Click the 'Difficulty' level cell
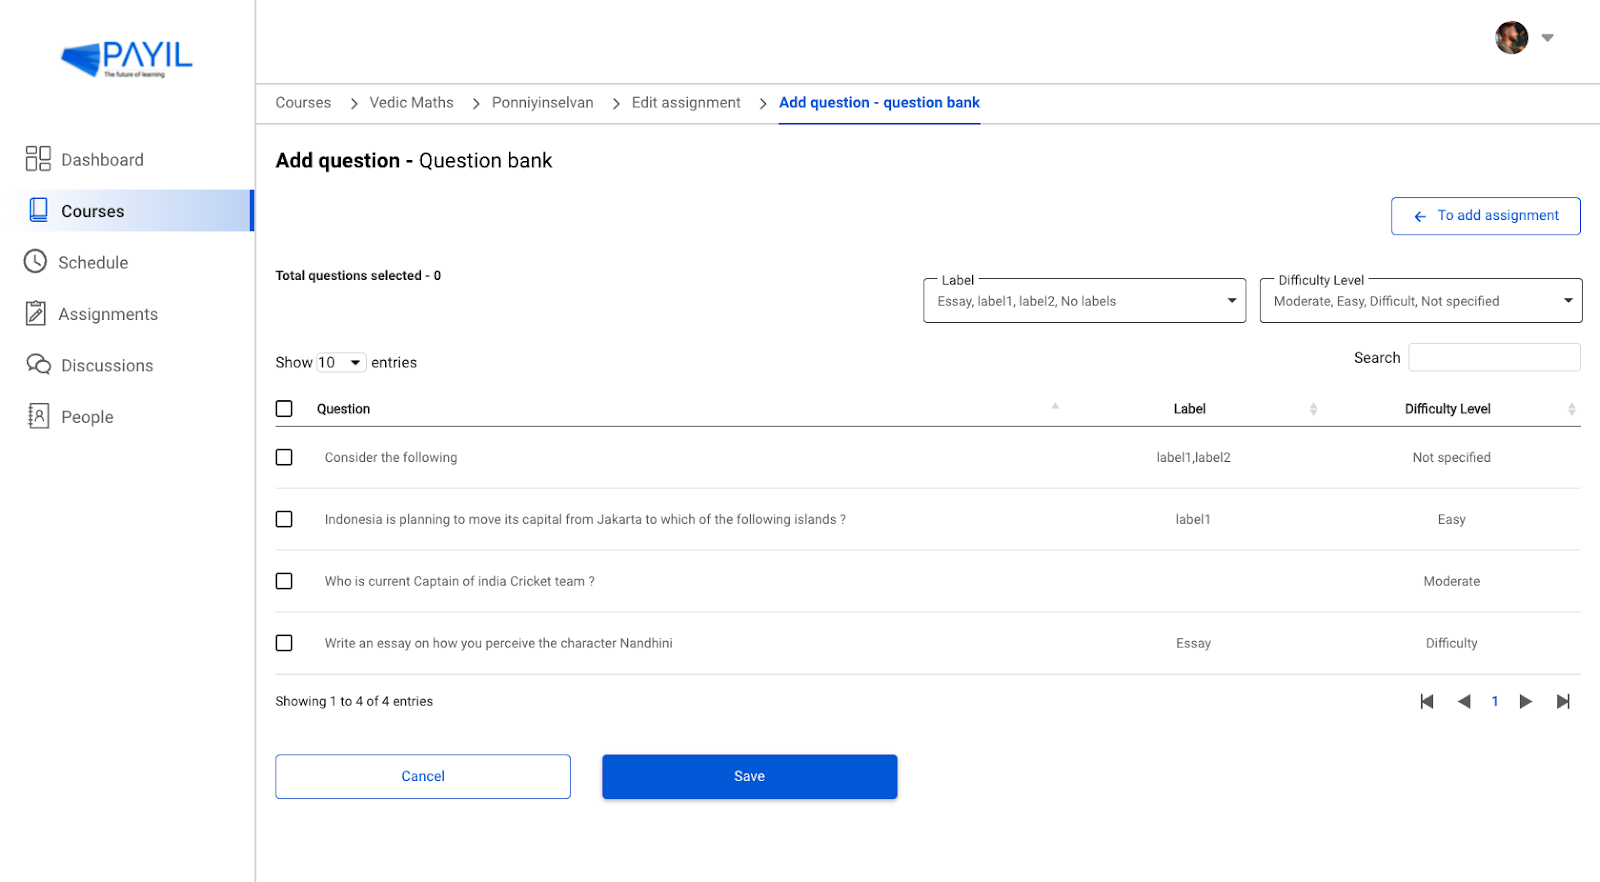This screenshot has width=1600, height=882. pos(1451,643)
